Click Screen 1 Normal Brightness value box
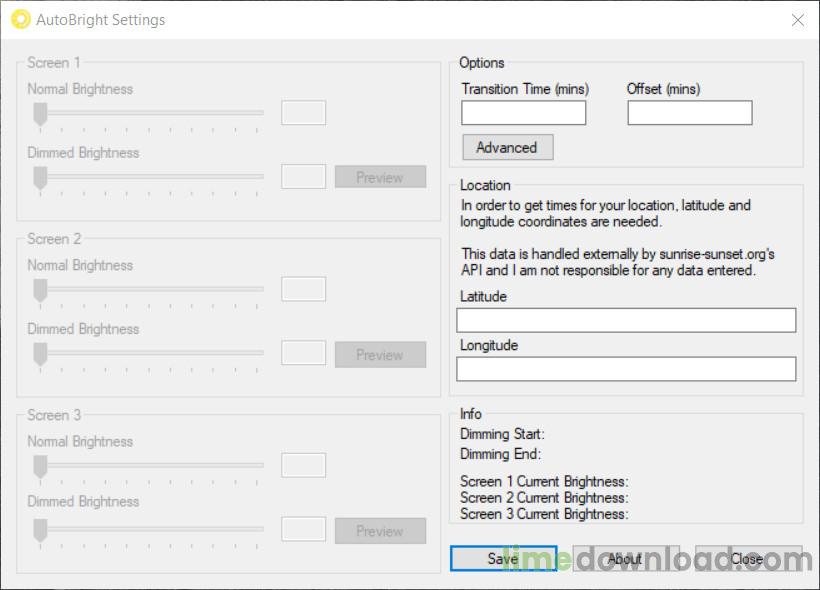The width and height of the screenshot is (820, 590). click(303, 112)
